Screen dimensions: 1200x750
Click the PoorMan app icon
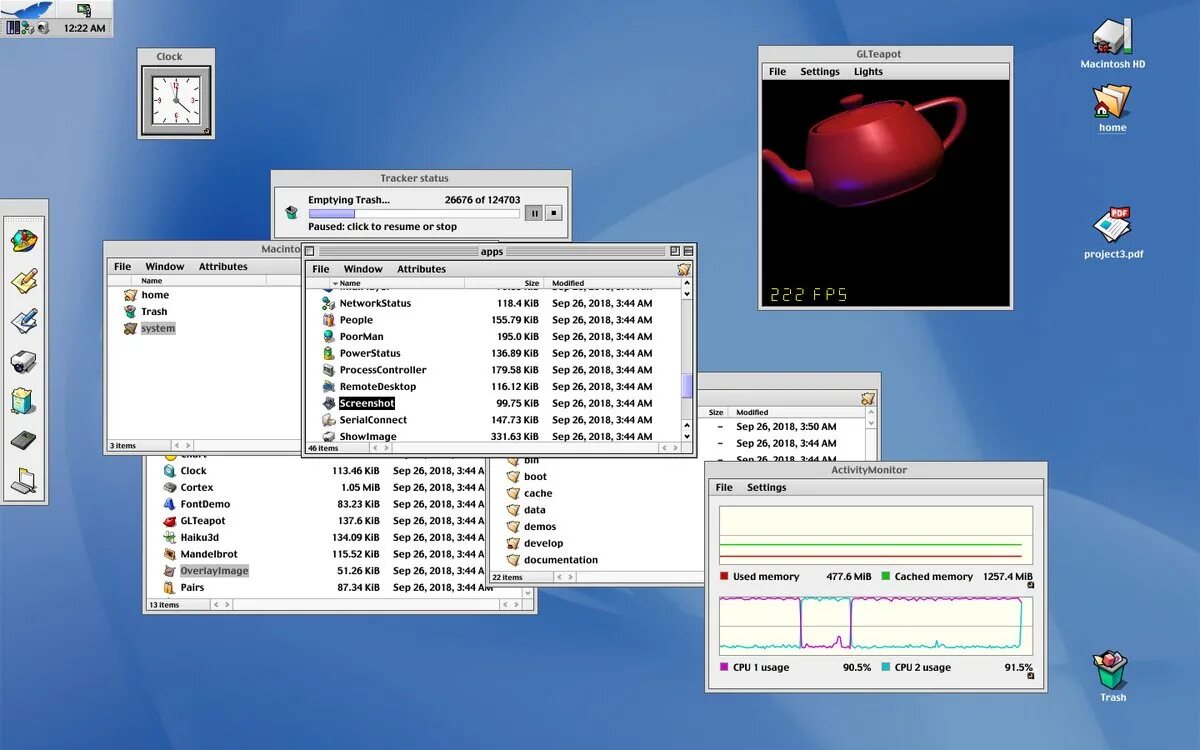coord(328,337)
